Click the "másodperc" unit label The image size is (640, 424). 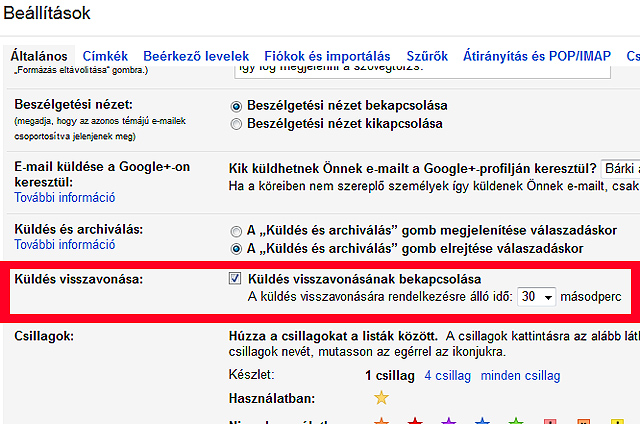point(591,297)
